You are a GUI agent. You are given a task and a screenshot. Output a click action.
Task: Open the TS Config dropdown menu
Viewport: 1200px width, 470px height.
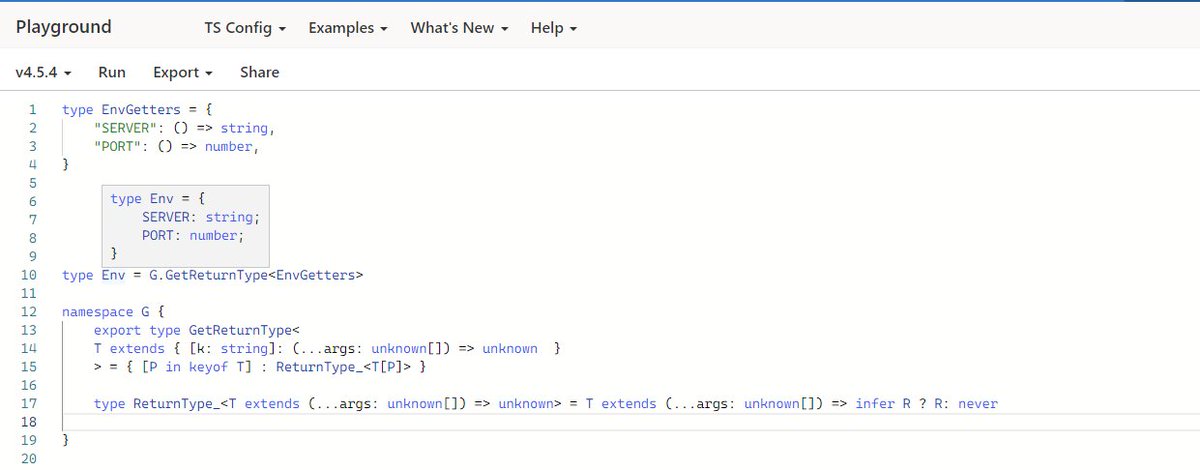[245, 28]
